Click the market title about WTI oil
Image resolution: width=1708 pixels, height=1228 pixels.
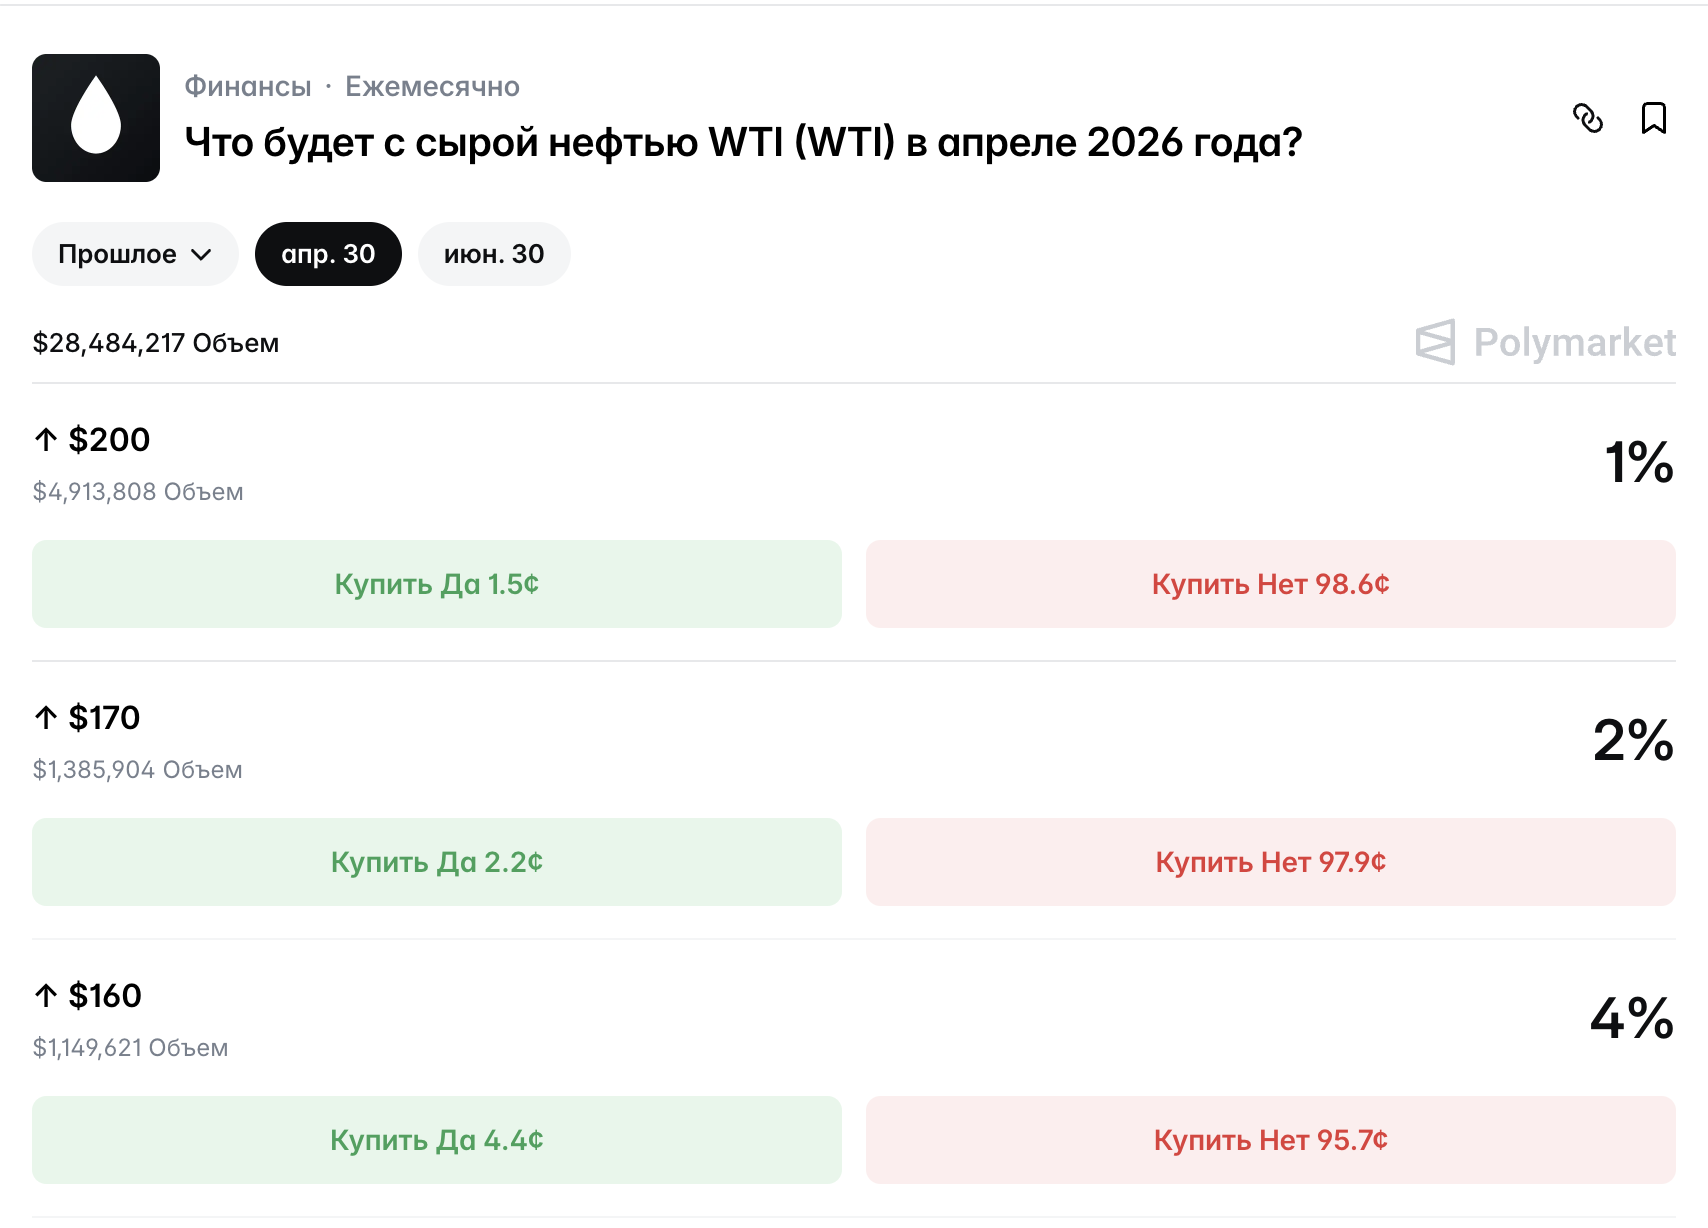[743, 143]
